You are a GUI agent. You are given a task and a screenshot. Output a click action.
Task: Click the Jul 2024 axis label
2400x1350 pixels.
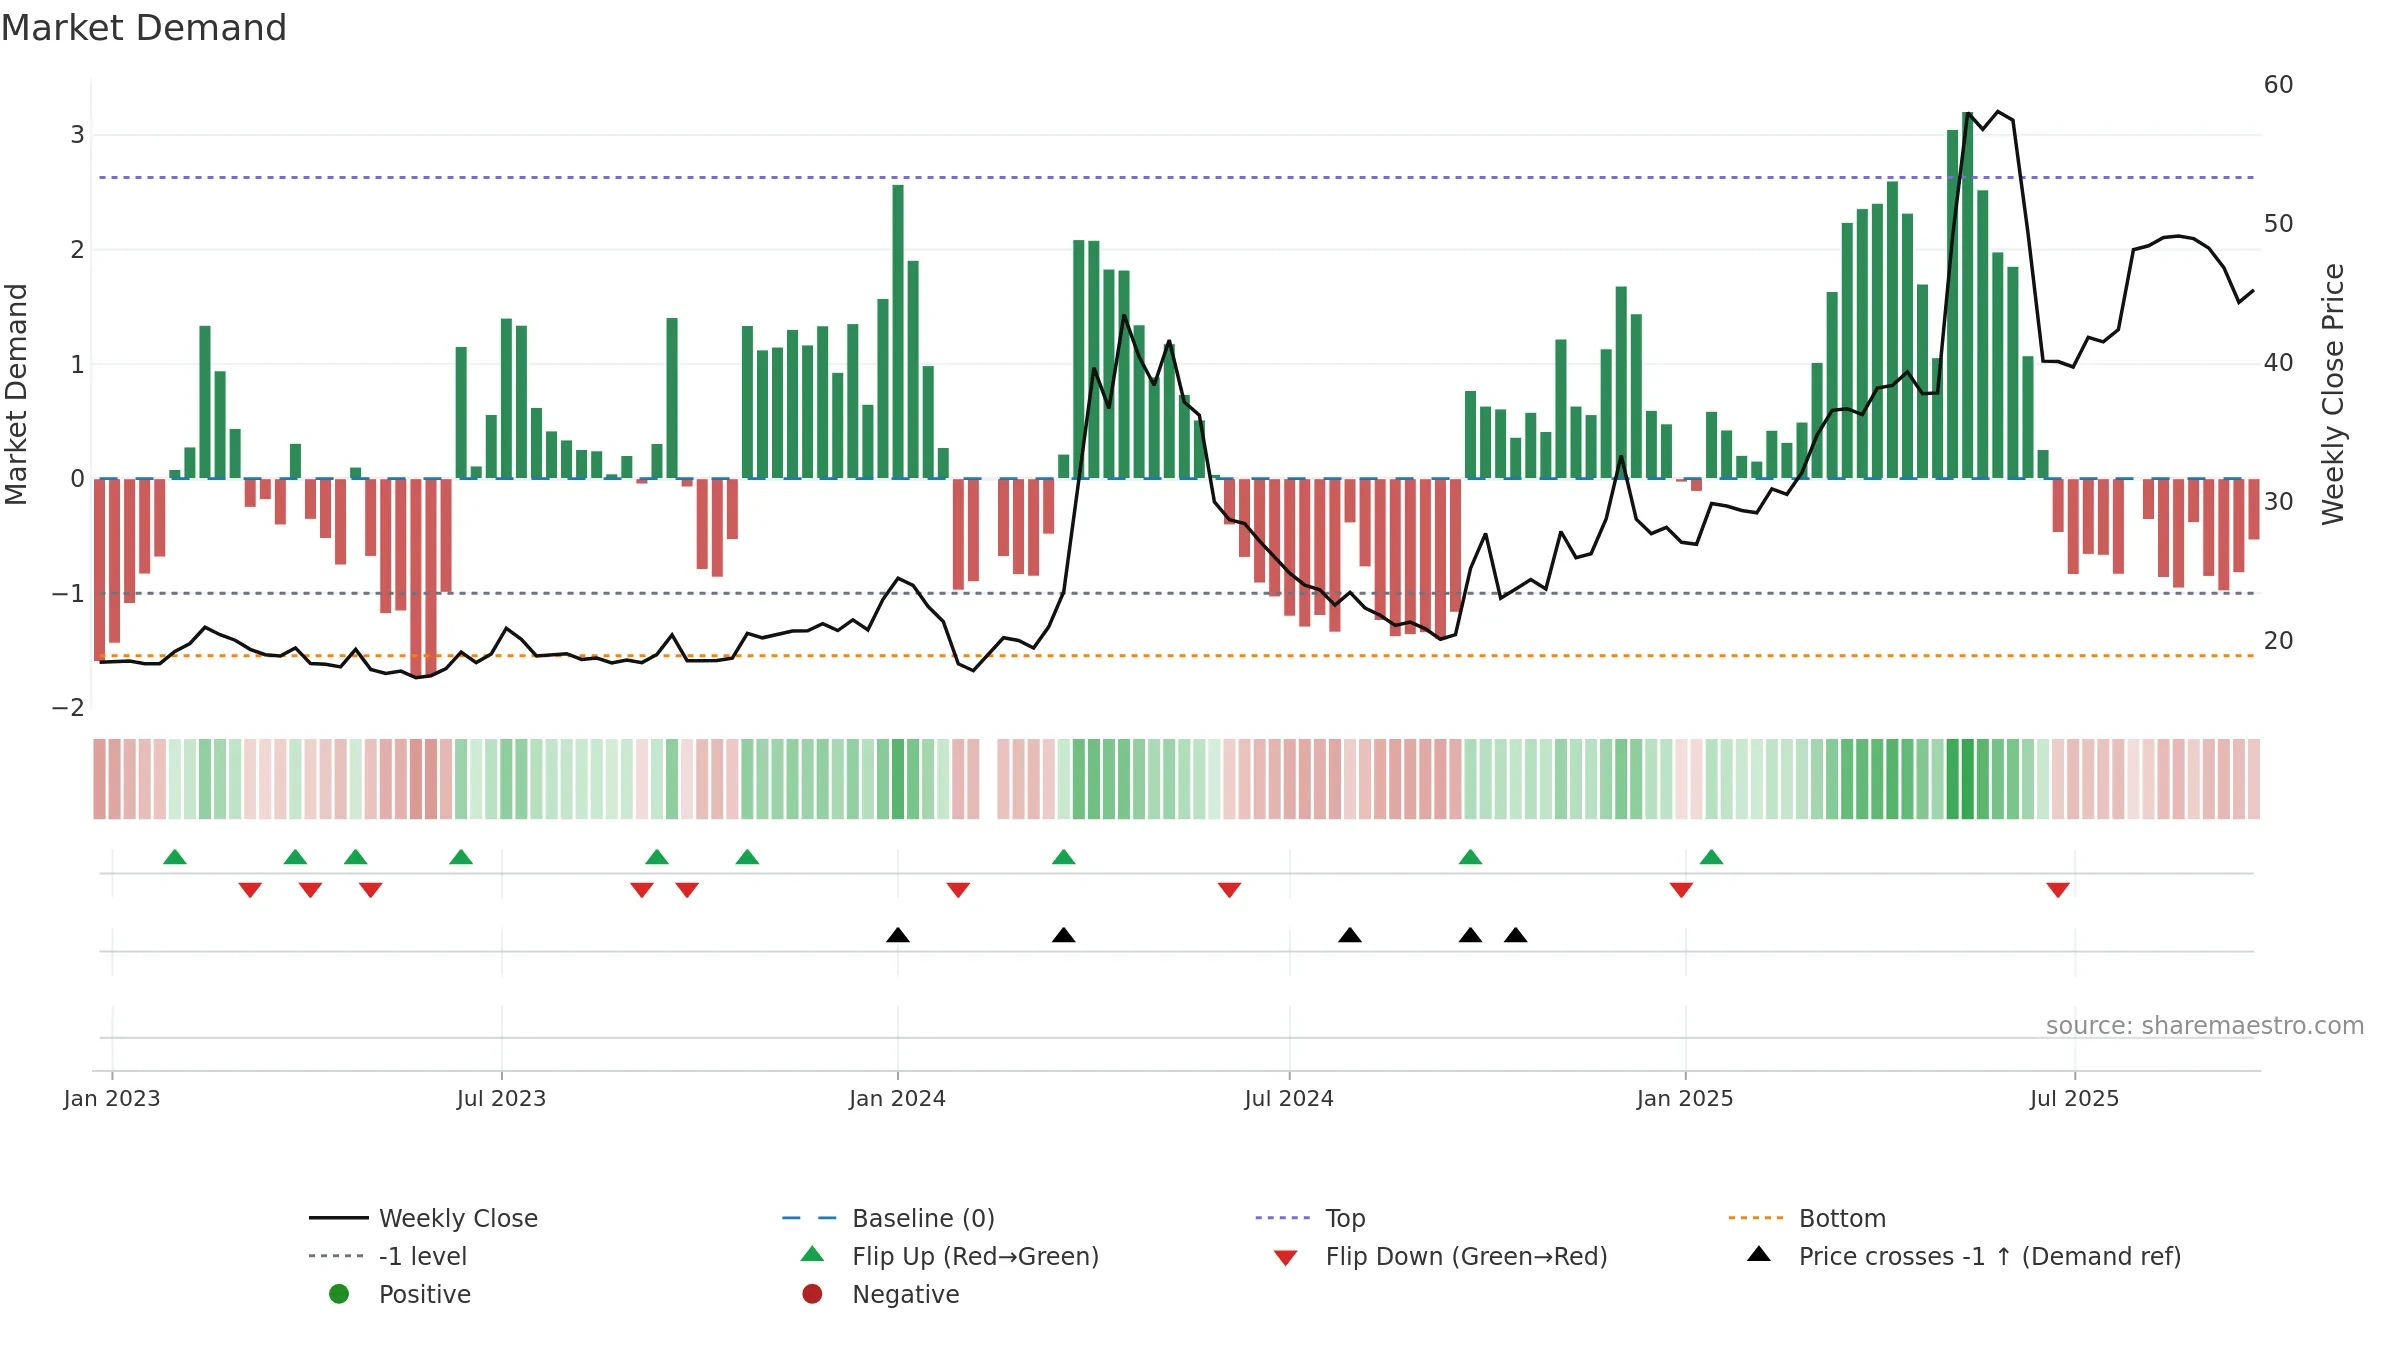click(x=1289, y=1099)
